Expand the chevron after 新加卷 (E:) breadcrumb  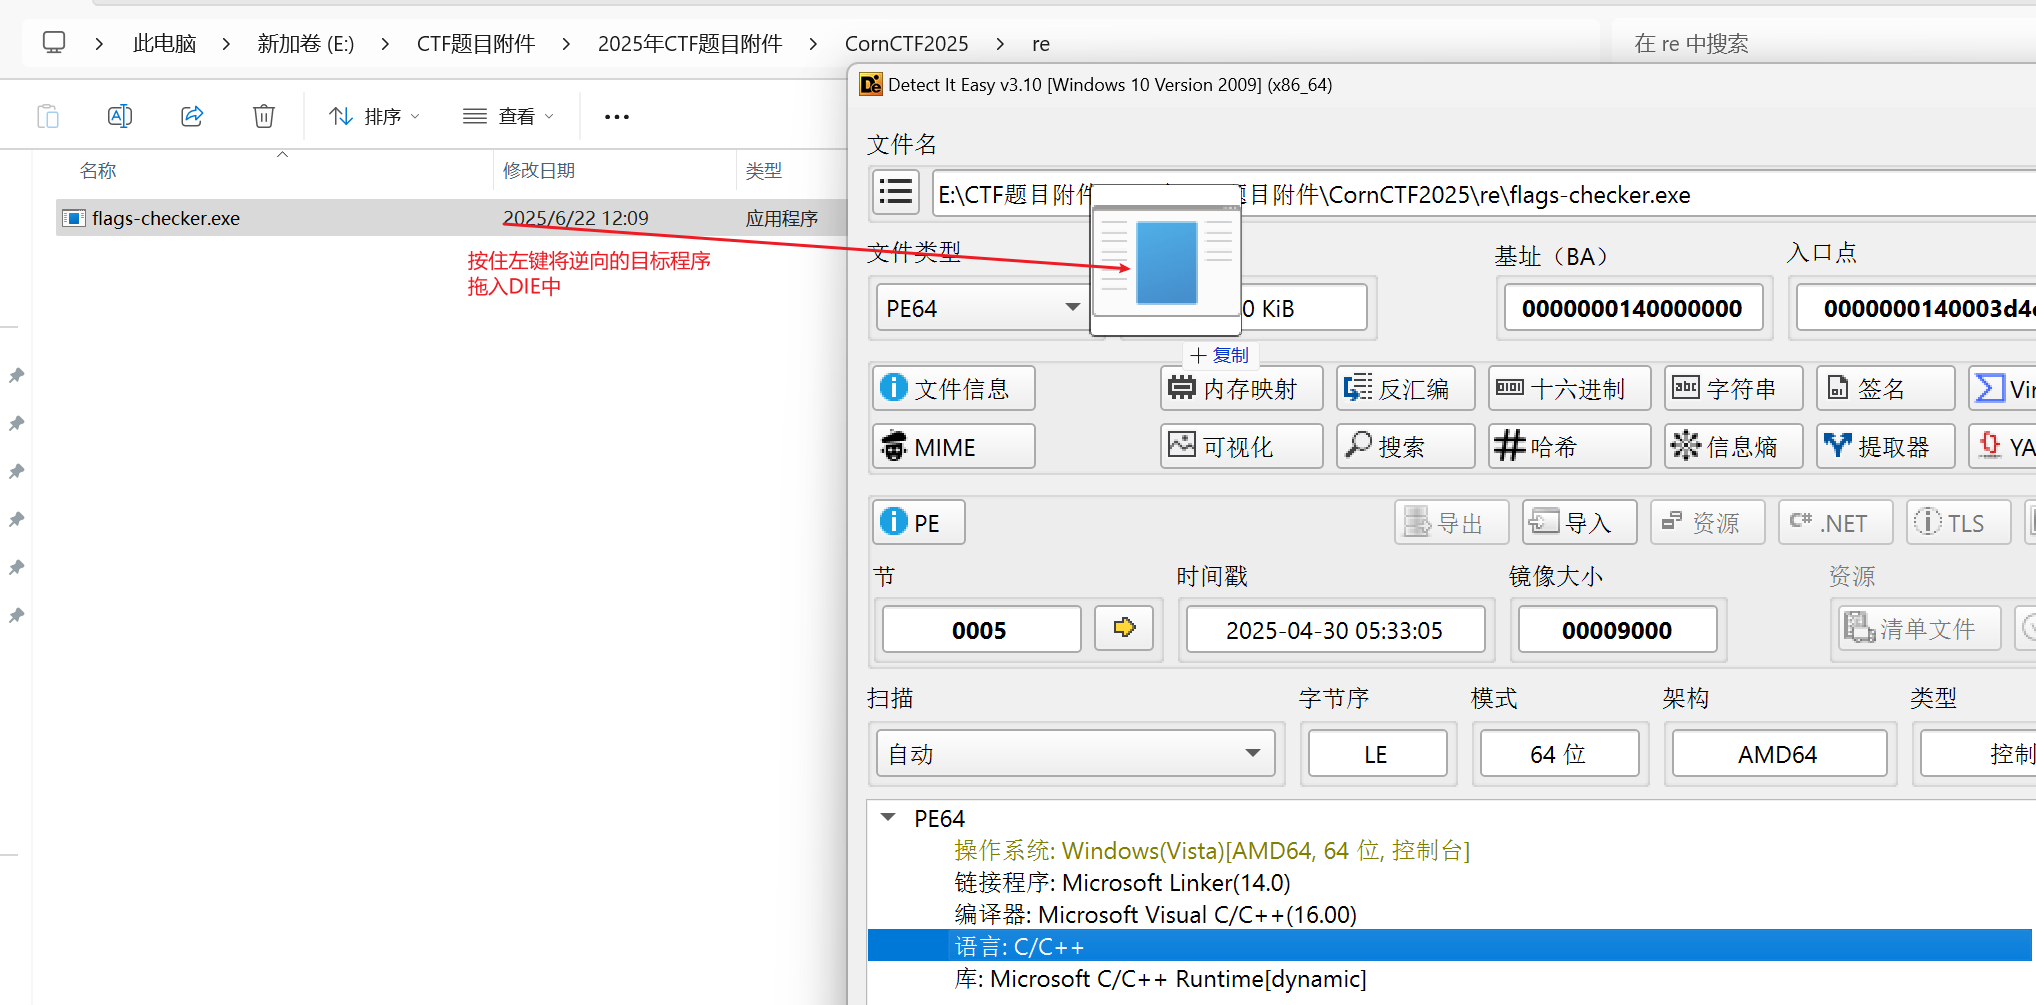[x=385, y=43]
